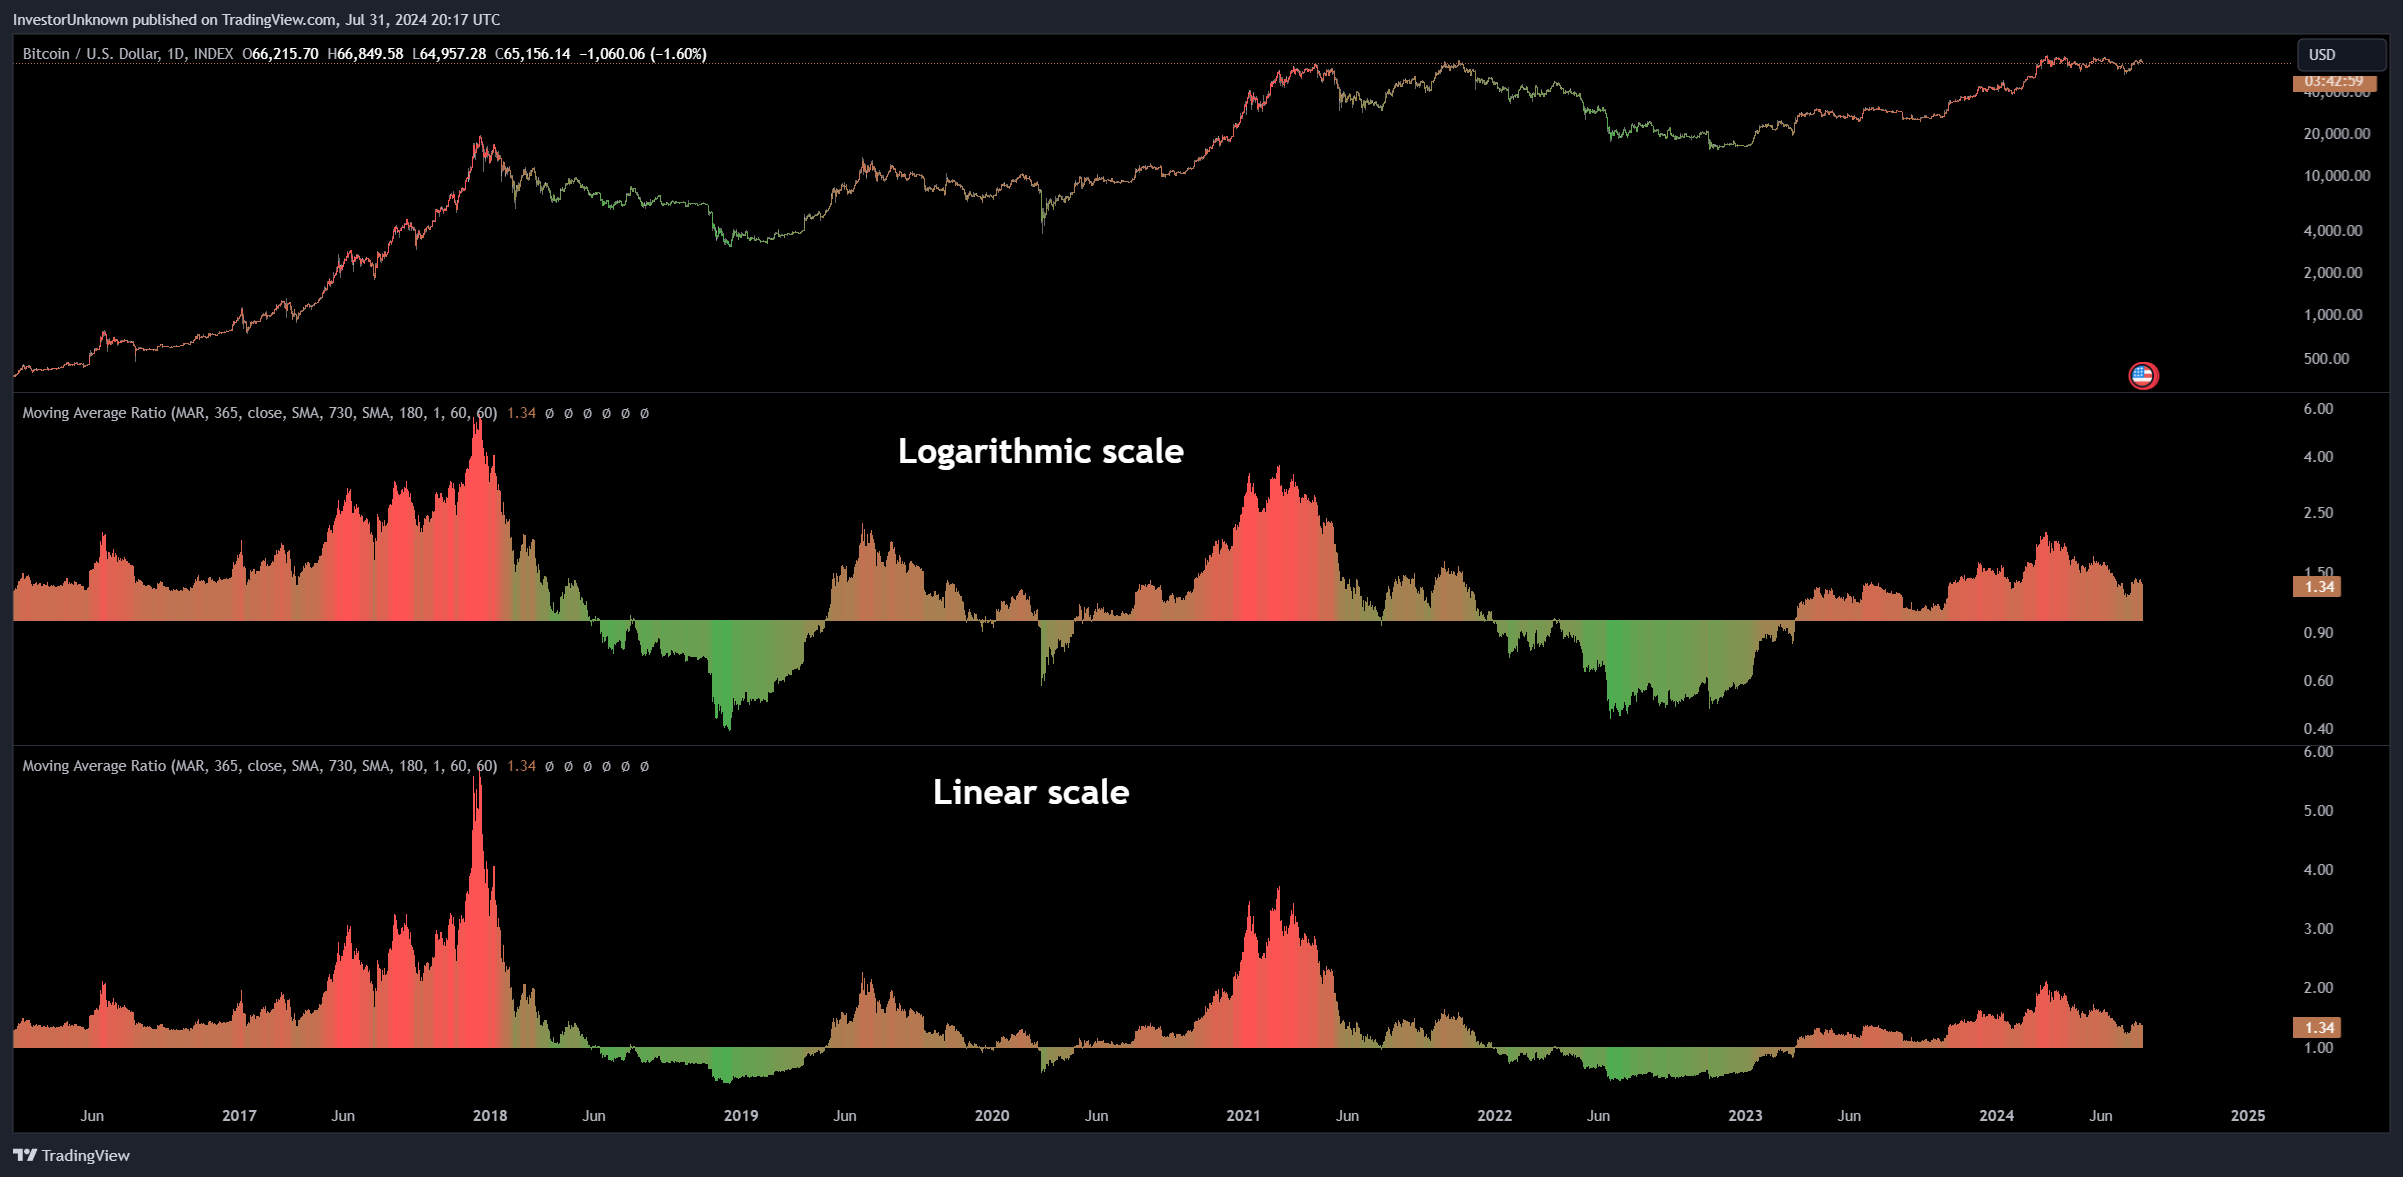Click the 2025 label on time axis
Image resolution: width=2403 pixels, height=1177 pixels.
point(2248,1116)
